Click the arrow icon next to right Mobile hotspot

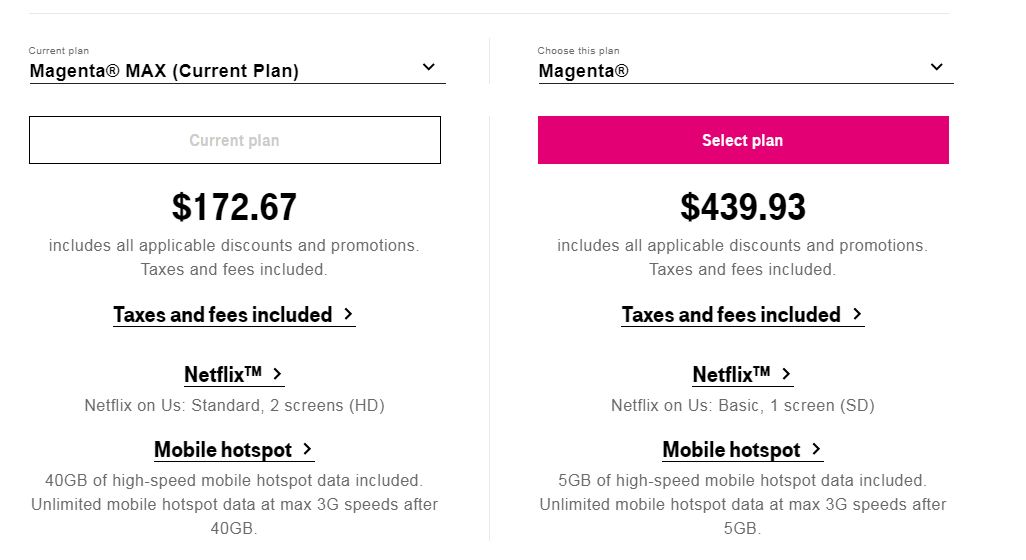816,449
